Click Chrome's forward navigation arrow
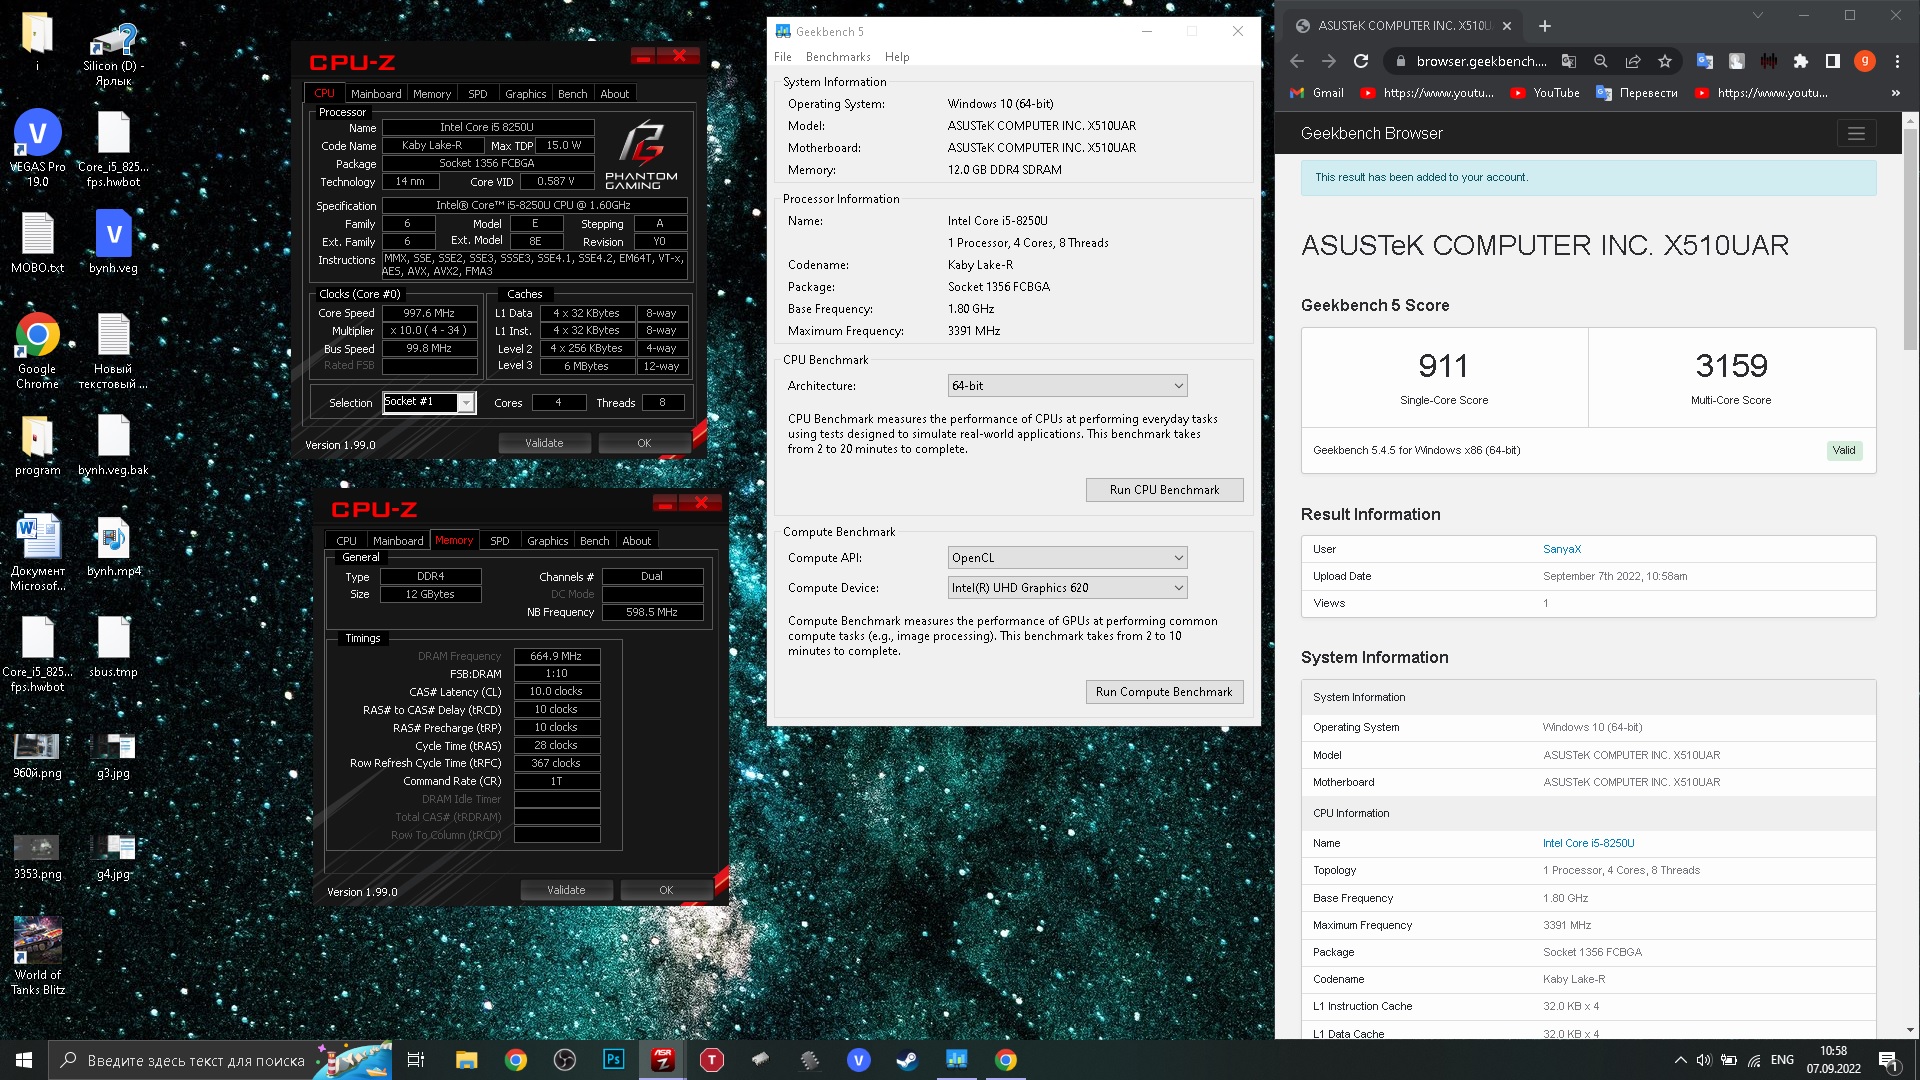 click(x=1328, y=61)
